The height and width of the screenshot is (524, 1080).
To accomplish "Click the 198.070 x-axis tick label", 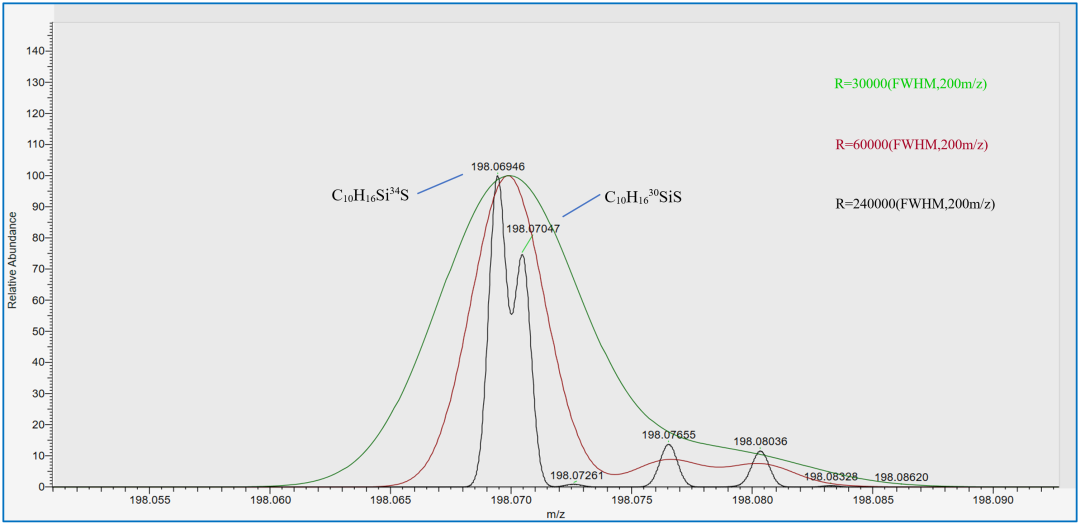I will coord(511,501).
